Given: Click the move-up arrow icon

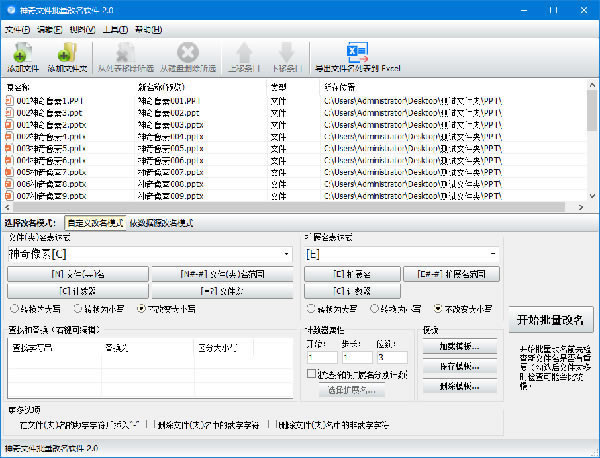Looking at the screenshot, I should [244, 53].
